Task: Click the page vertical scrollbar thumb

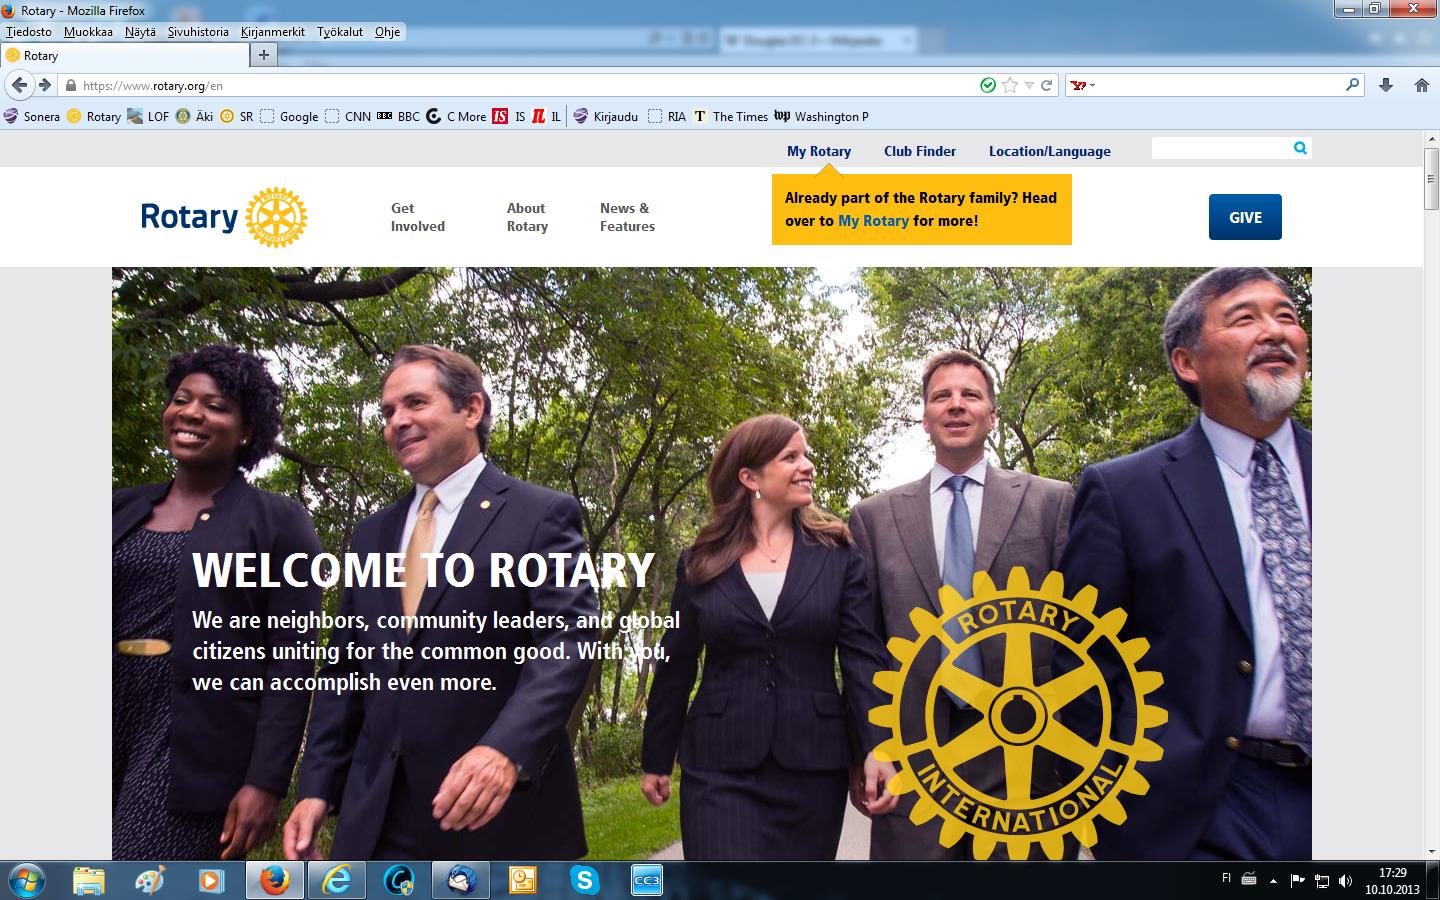Action: point(1432,178)
